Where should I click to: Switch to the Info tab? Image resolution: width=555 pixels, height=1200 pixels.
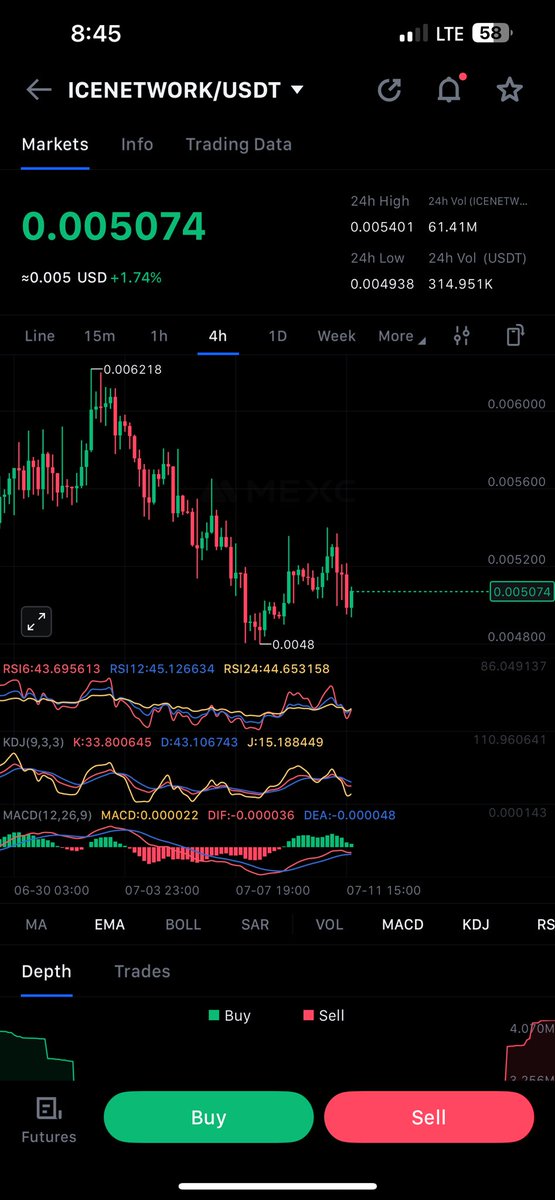(x=137, y=144)
